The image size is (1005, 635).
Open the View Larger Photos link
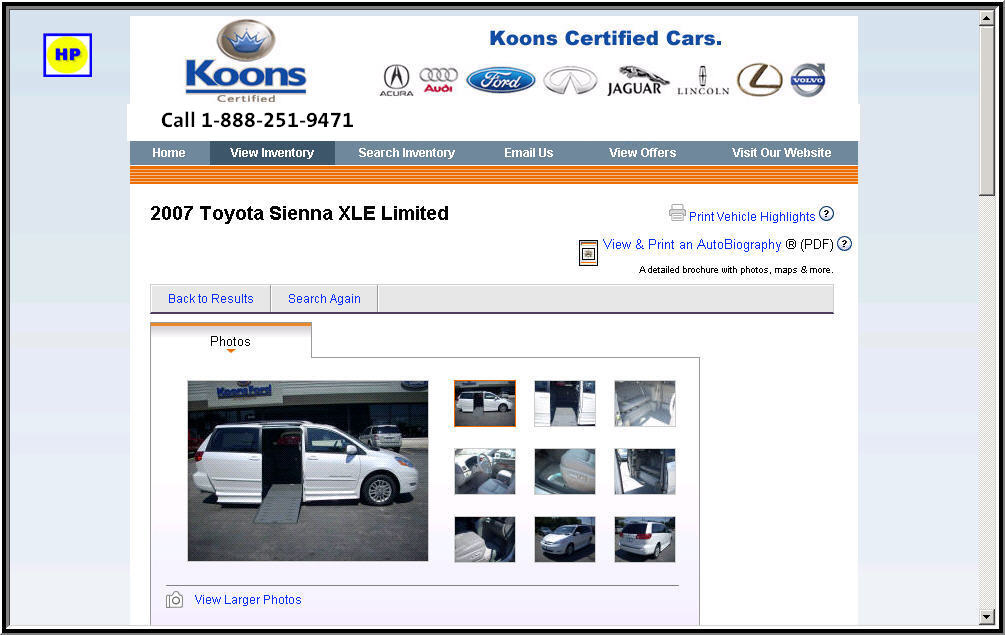[x=248, y=600]
